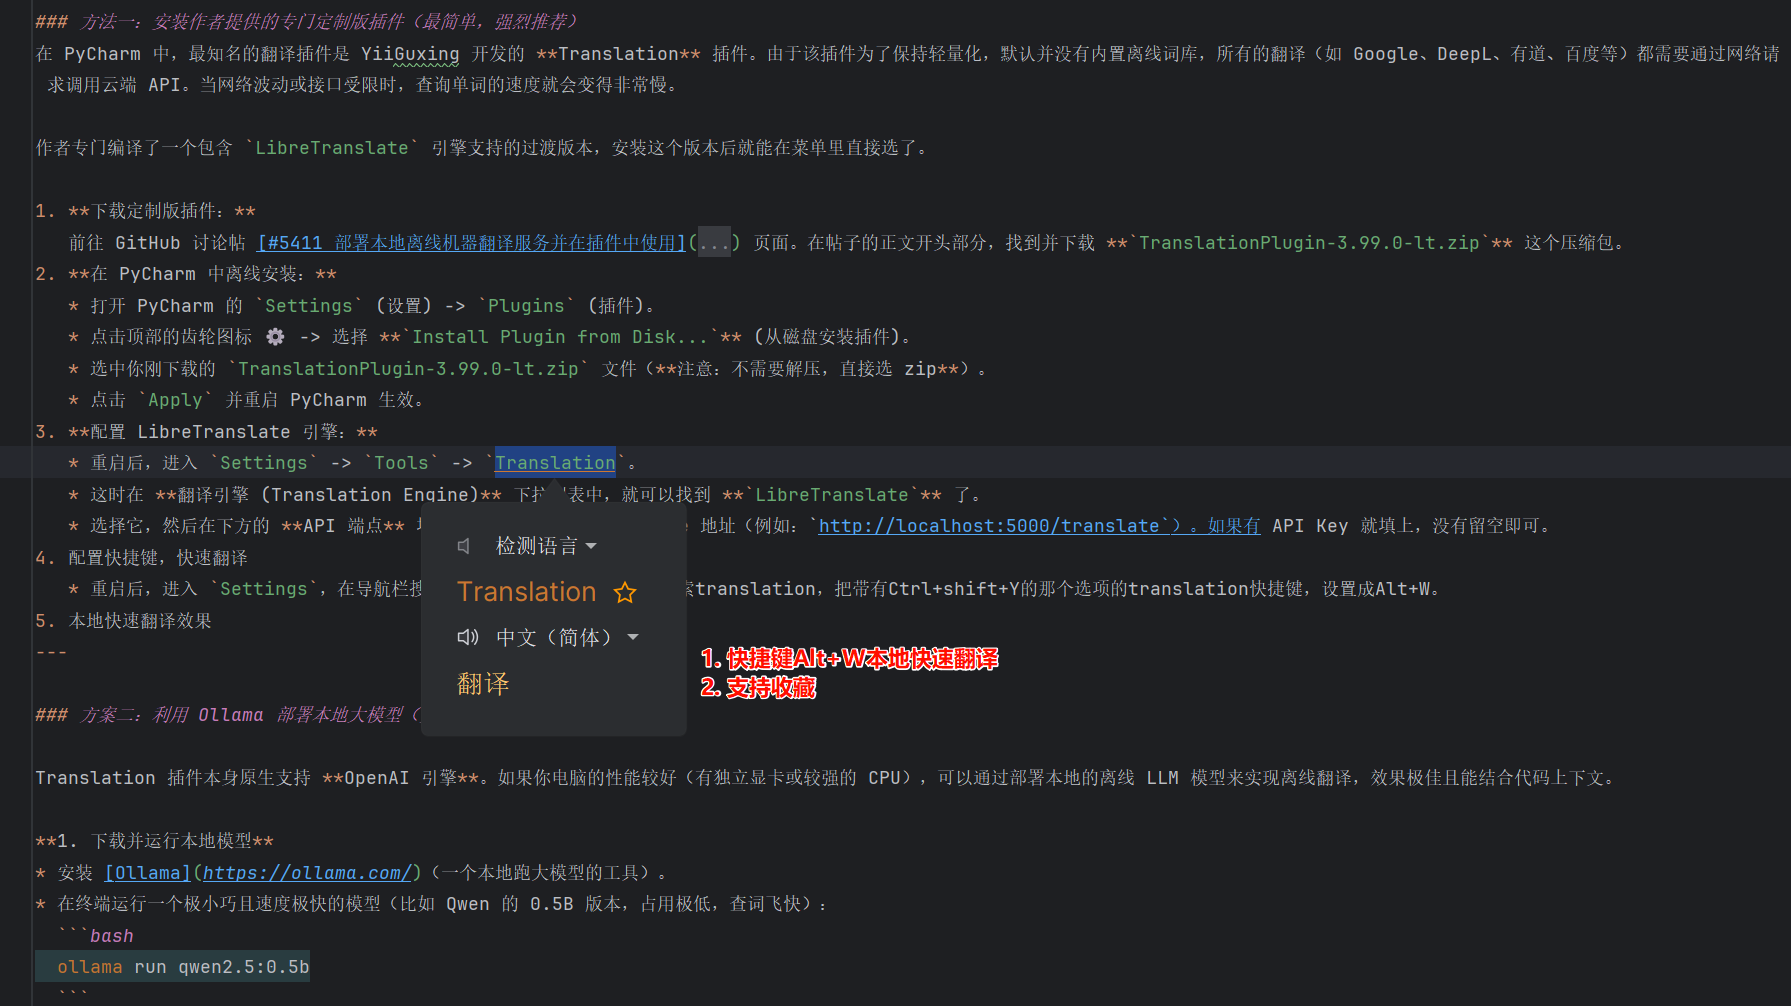The height and width of the screenshot is (1006, 1791).
Task: Expand the folded (...) link URL region
Action: (714, 243)
